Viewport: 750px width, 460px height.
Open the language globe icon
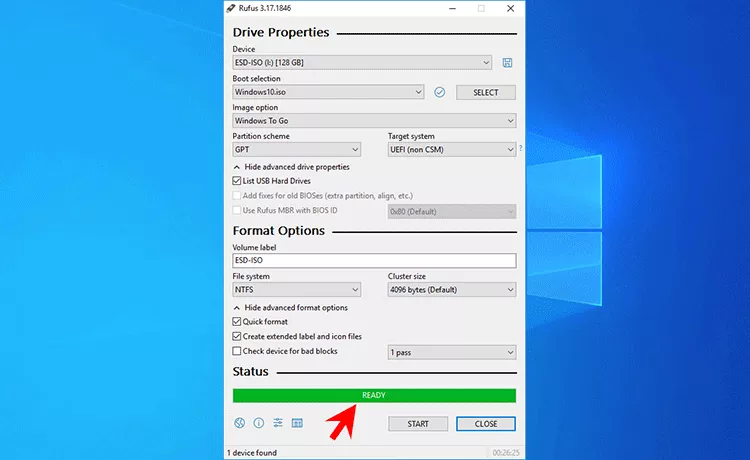click(x=240, y=423)
